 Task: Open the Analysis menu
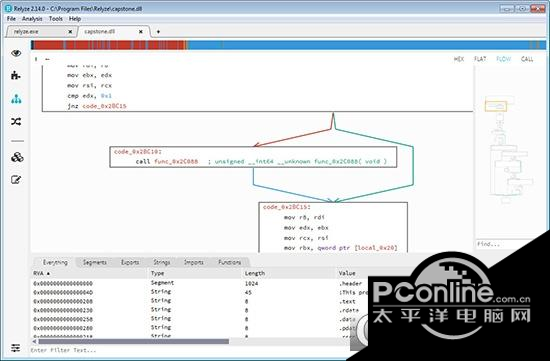tap(32, 19)
